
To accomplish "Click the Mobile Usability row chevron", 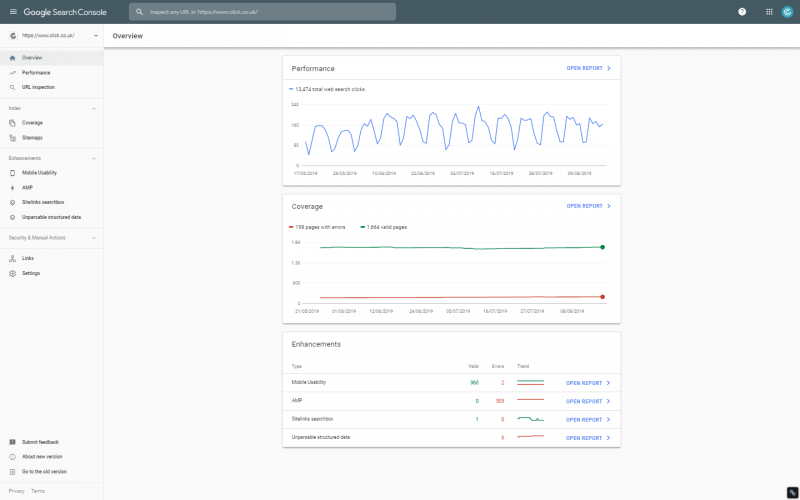I will [608, 383].
